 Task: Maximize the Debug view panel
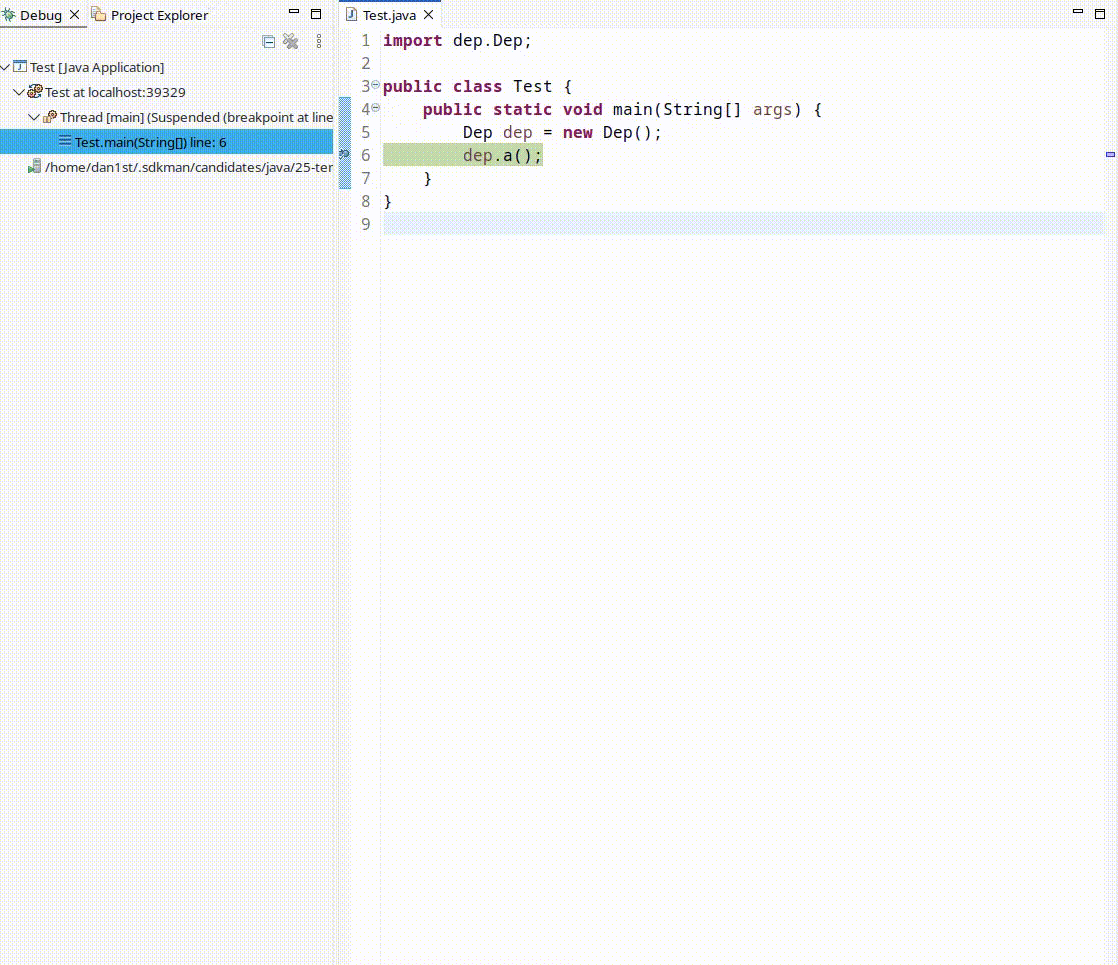coord(316,14)
